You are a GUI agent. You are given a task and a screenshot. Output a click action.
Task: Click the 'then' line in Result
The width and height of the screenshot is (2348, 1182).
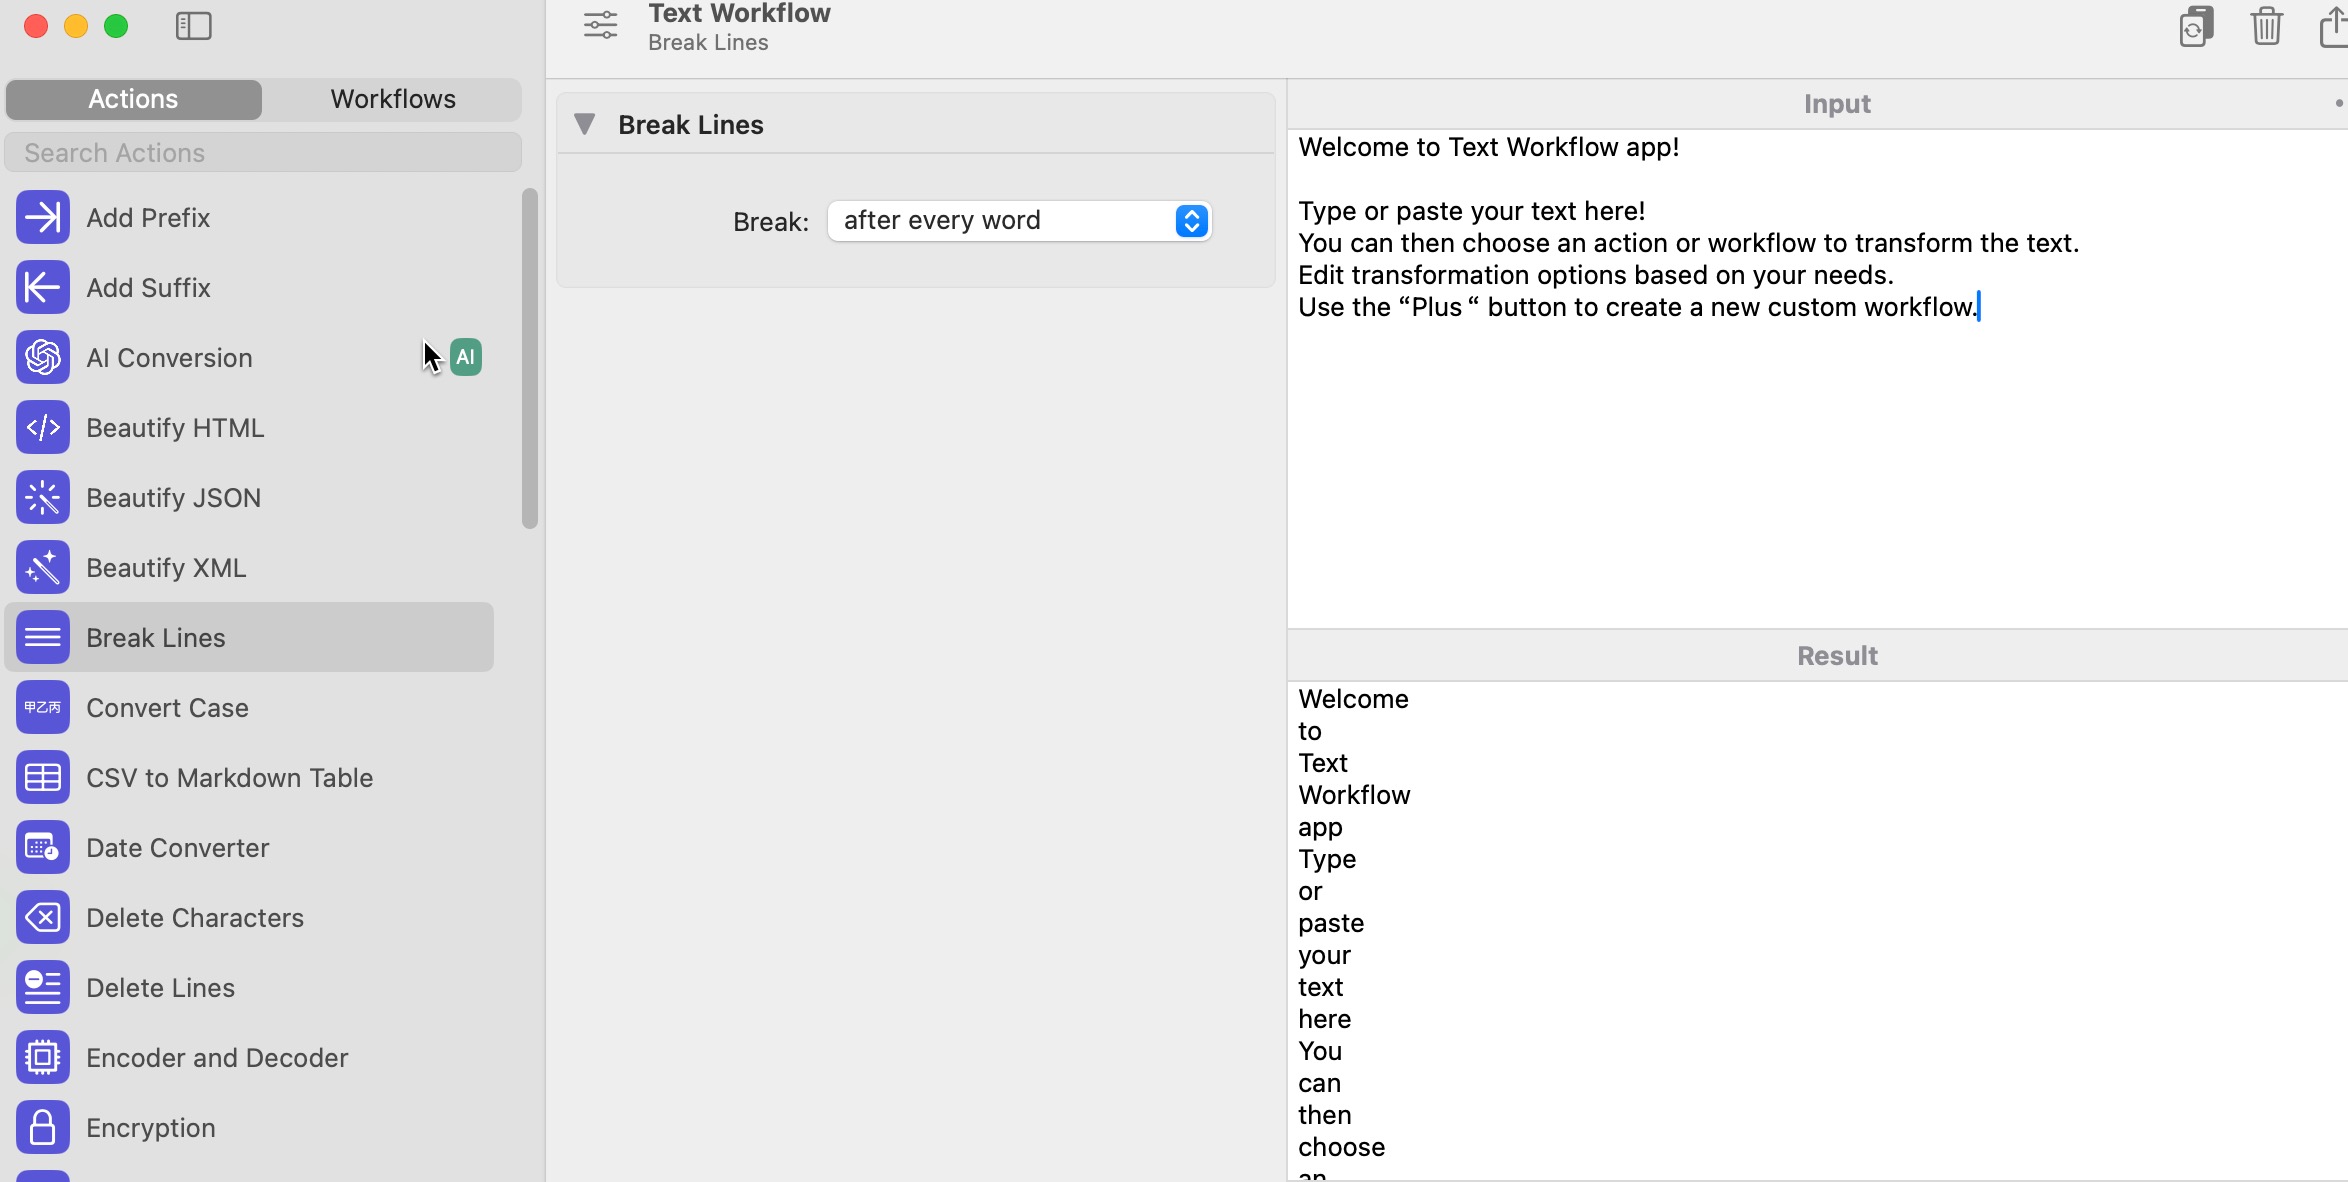(1325, 1115)
